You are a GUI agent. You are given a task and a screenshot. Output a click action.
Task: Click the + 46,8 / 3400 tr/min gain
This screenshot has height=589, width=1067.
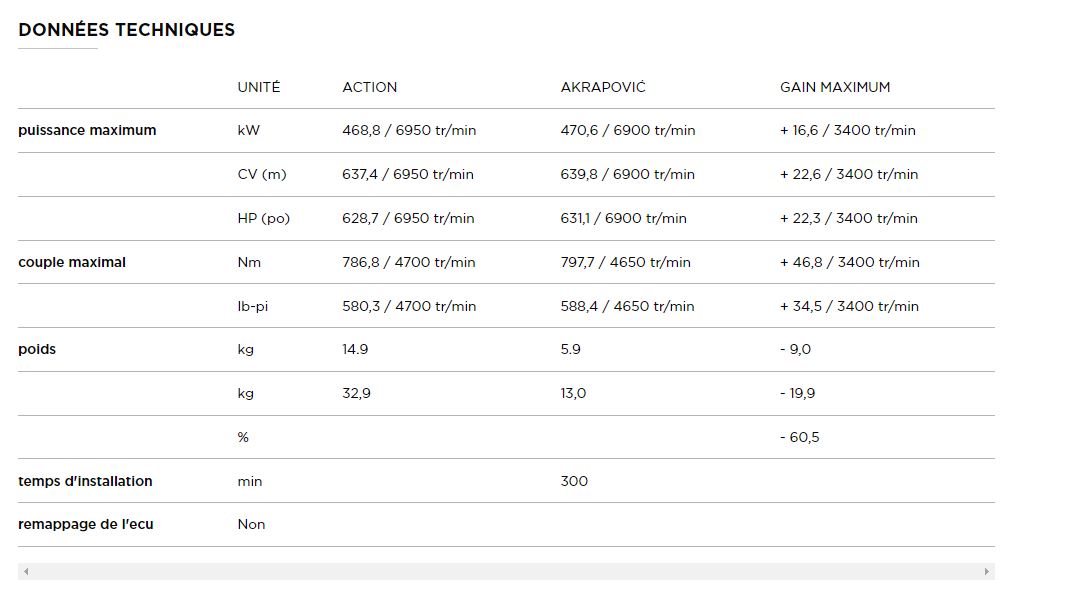point(849,262)
